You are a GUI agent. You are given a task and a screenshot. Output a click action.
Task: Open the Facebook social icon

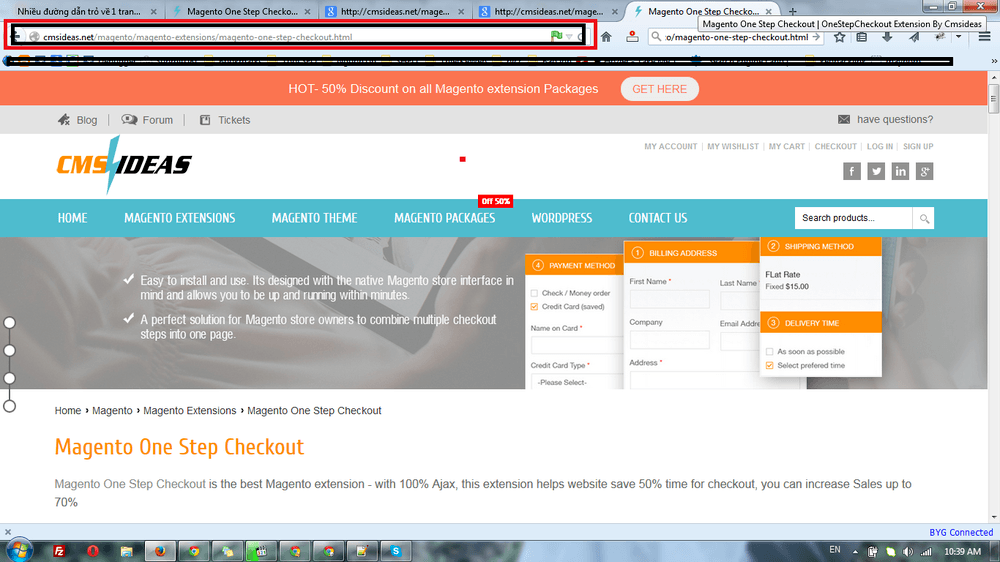(851, 171)
